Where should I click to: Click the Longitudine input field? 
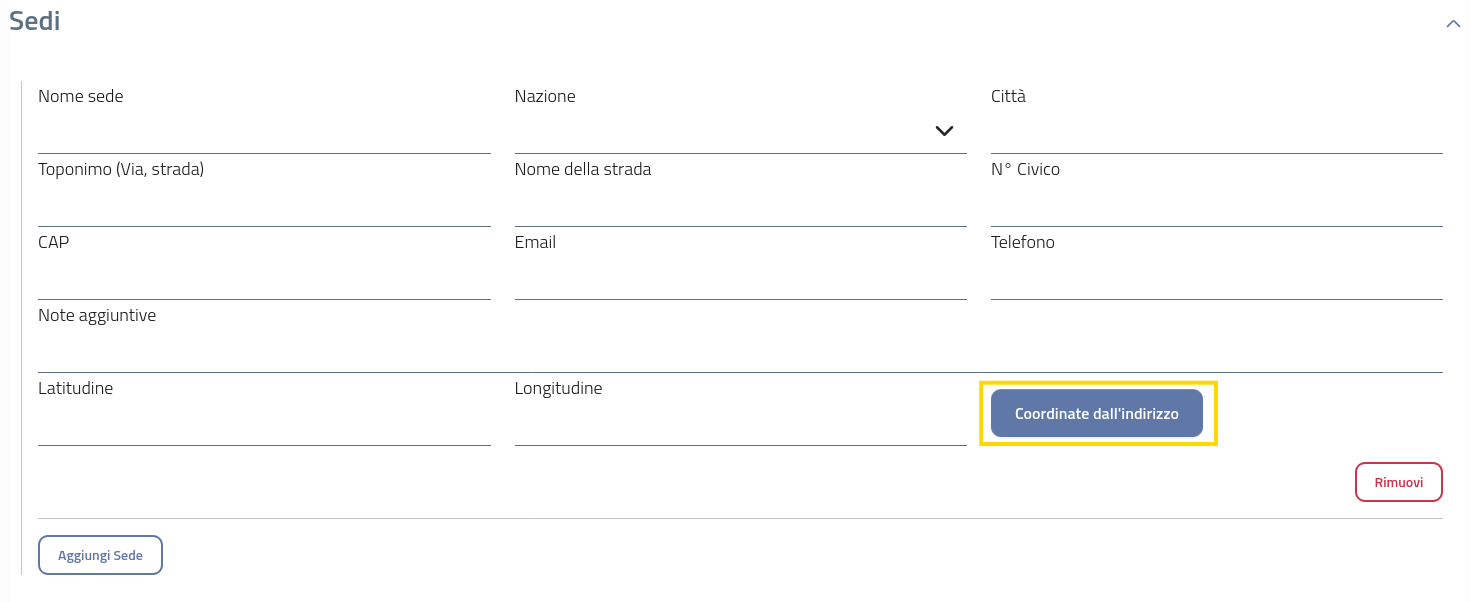(740, 426)
